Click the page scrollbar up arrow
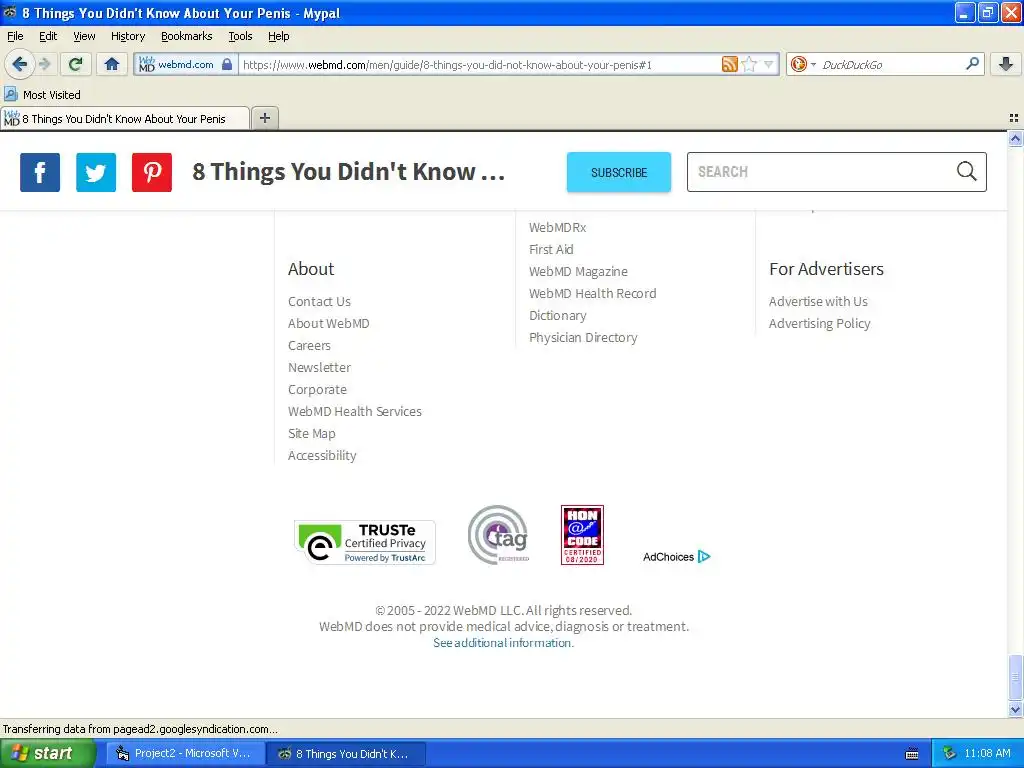1024x768 pixels. pyautogui.click(x=1015, y=138)
